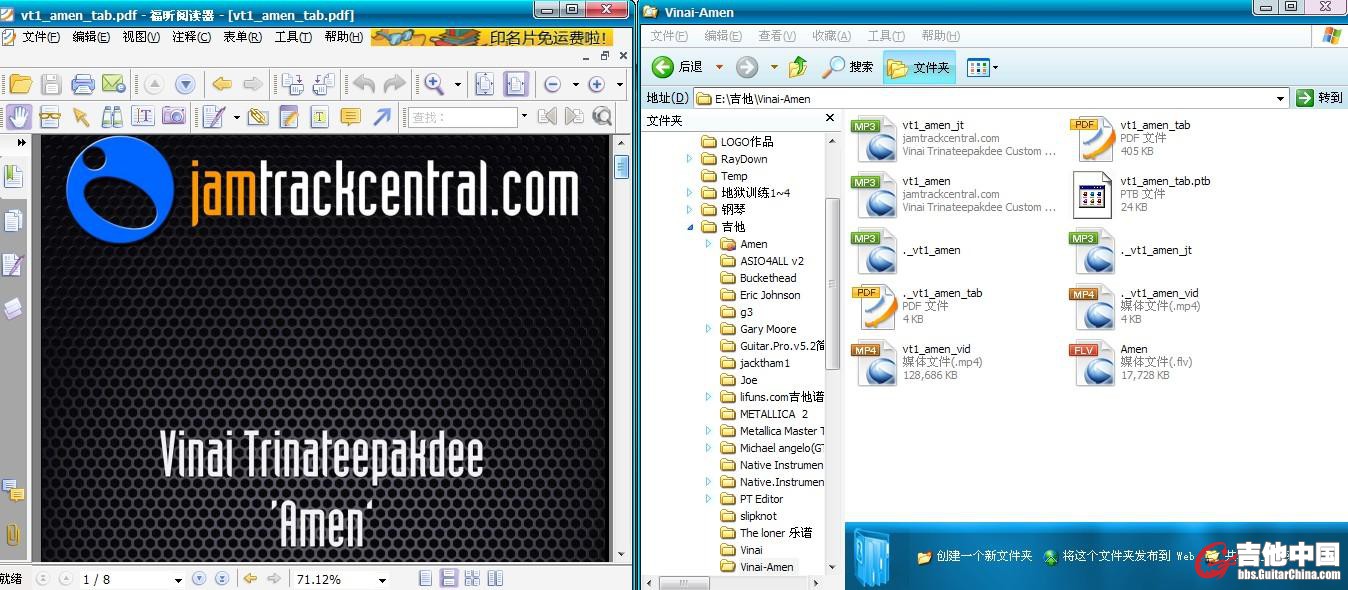The width and height of the screenshot is (1348, 590).
Task: Open the Pages thumbnail panel in Foxit sidebar
Action: coord(13,221)
